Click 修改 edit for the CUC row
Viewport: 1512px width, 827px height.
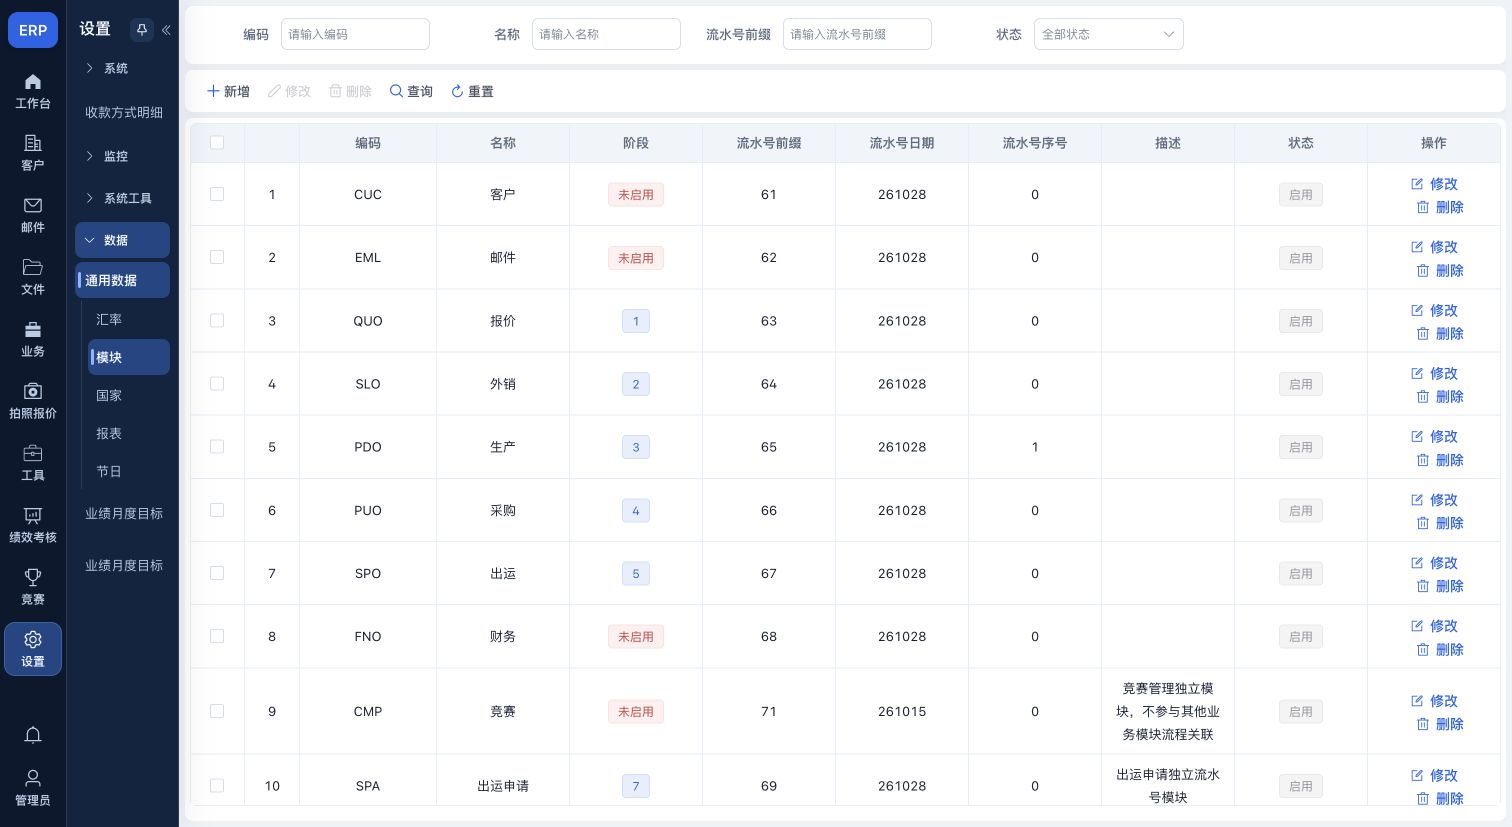pos(1434,184)
